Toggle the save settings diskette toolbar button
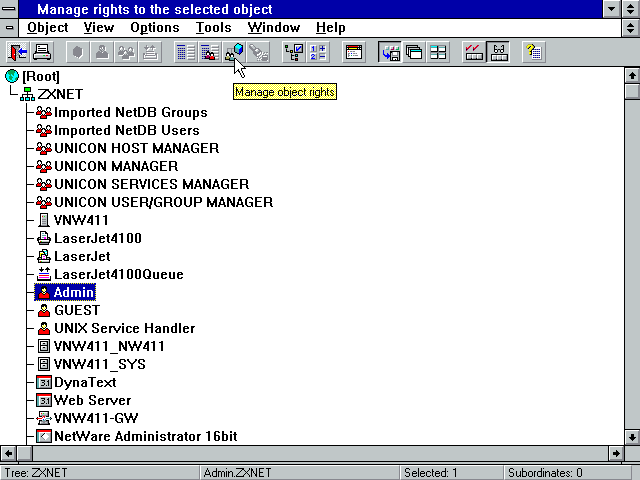 click(x=390, y=52)
